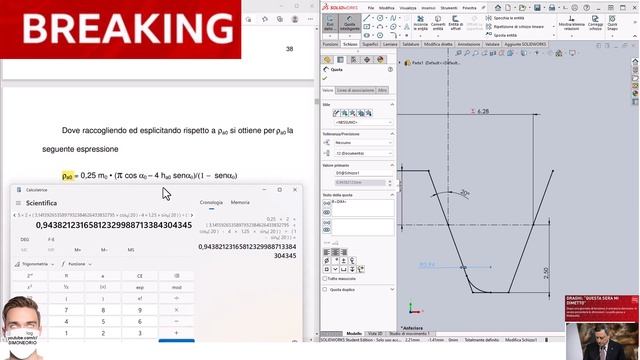The height and width of the screenshot is (360, 640).
Task: Collapse the Testo della quota section
Action: click(392, 195)
